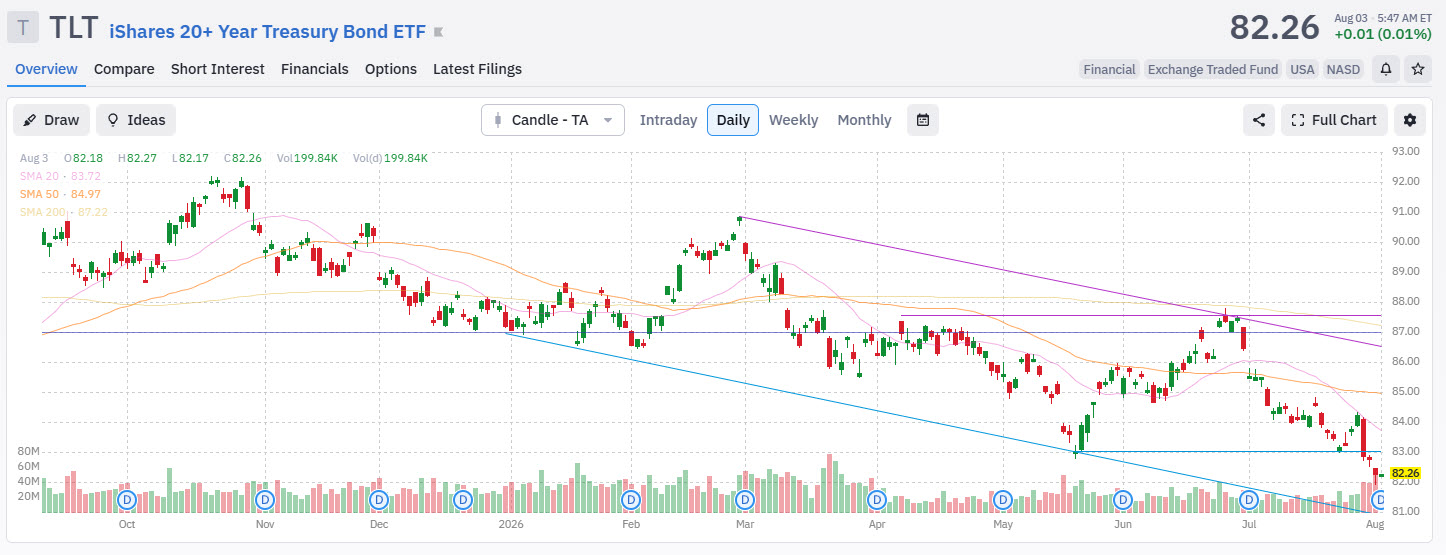Open chart settings gear icon

click(1410, 120)
